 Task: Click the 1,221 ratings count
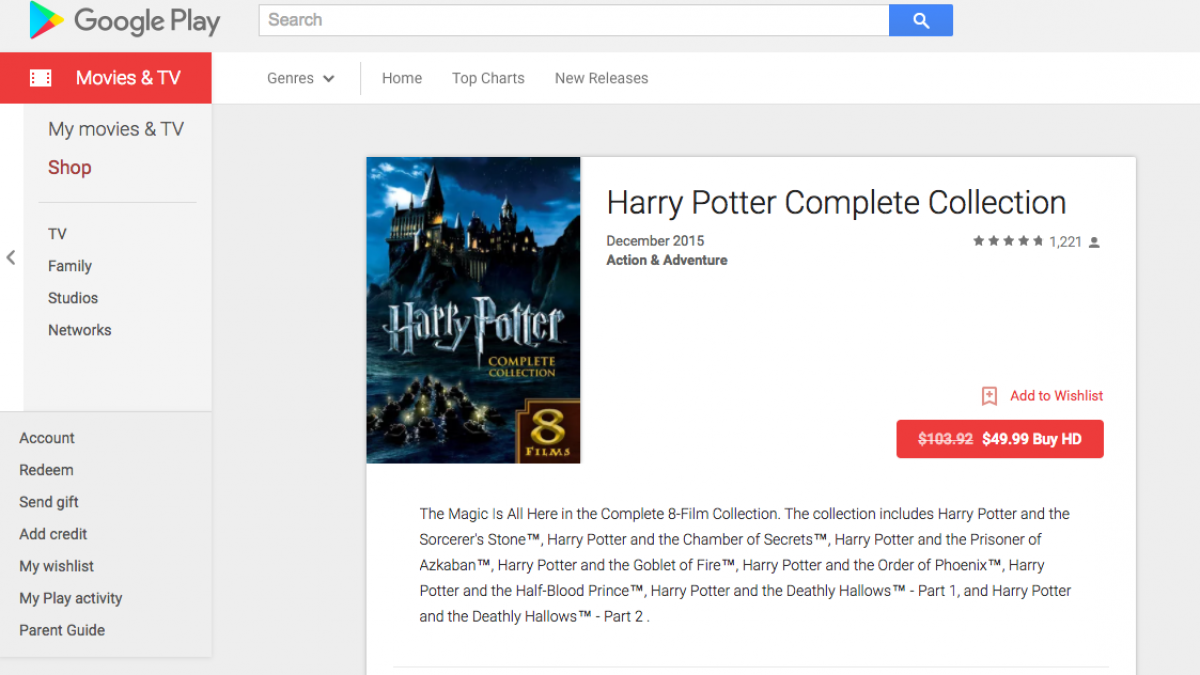pyautogui.click(x=1066, y=242)
